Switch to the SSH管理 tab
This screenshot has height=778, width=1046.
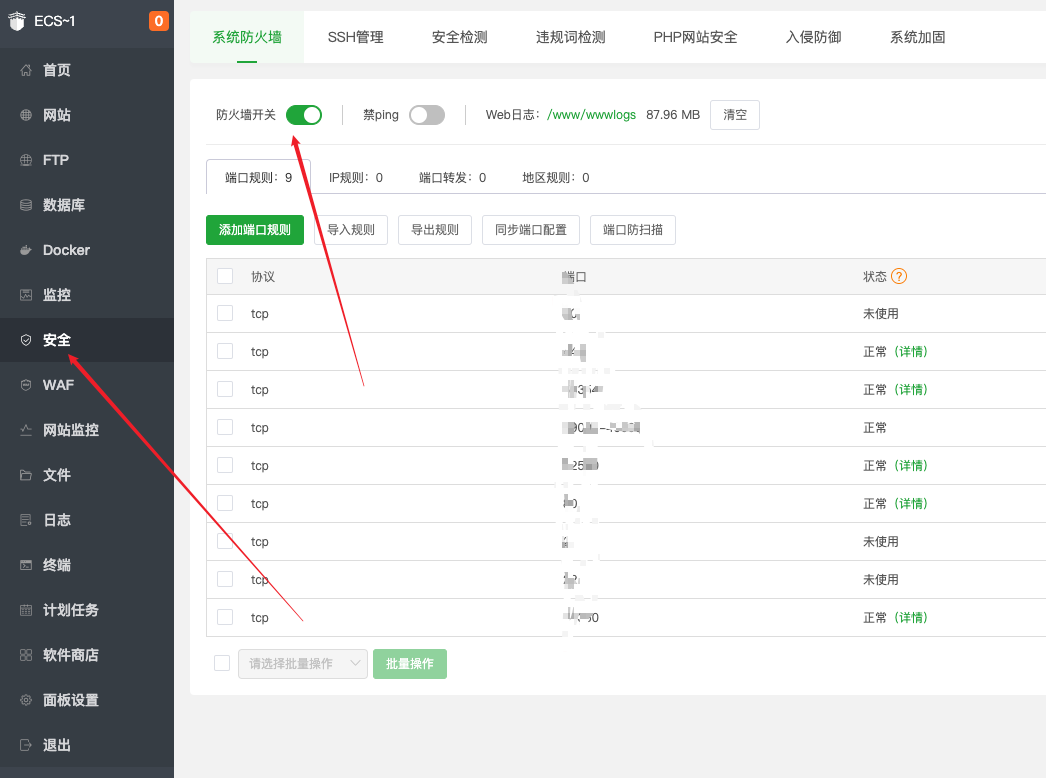[x=355, y=37]
